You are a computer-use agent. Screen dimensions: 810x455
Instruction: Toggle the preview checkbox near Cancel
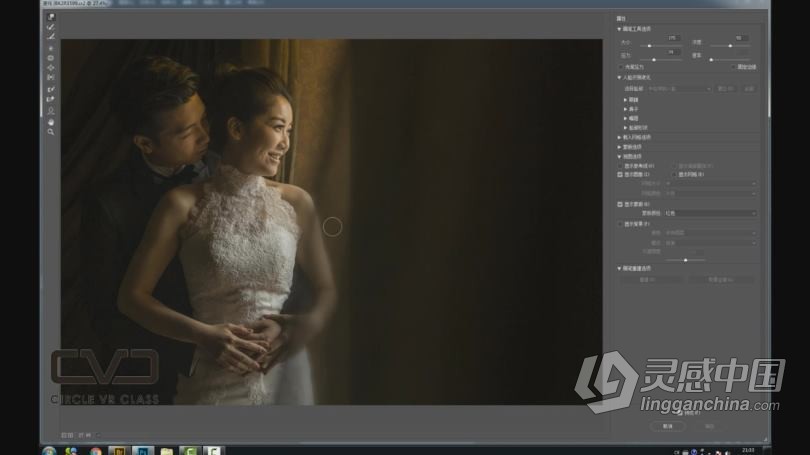point(679,413)
